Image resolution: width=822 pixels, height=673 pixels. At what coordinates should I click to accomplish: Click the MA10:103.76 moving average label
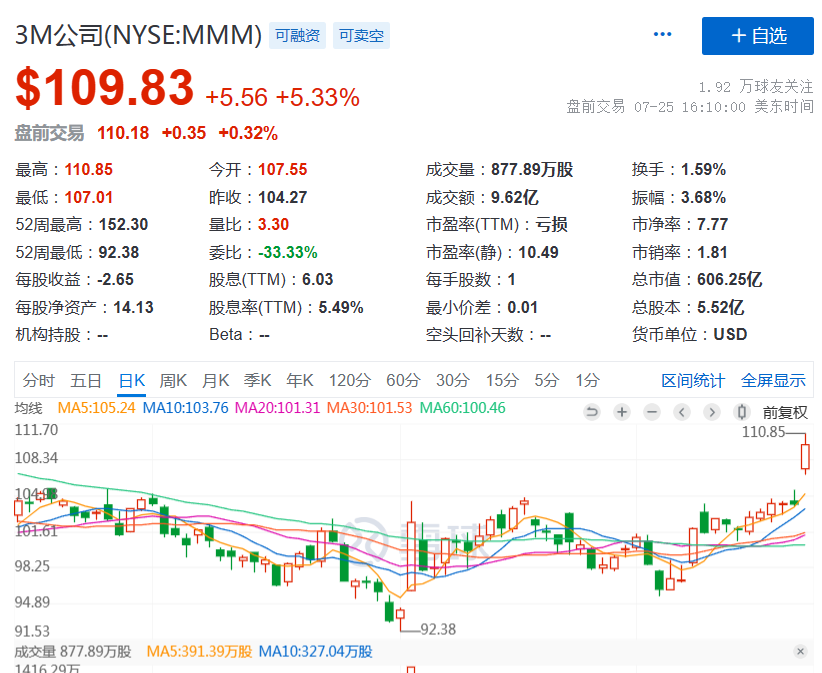tap(186, 408)
